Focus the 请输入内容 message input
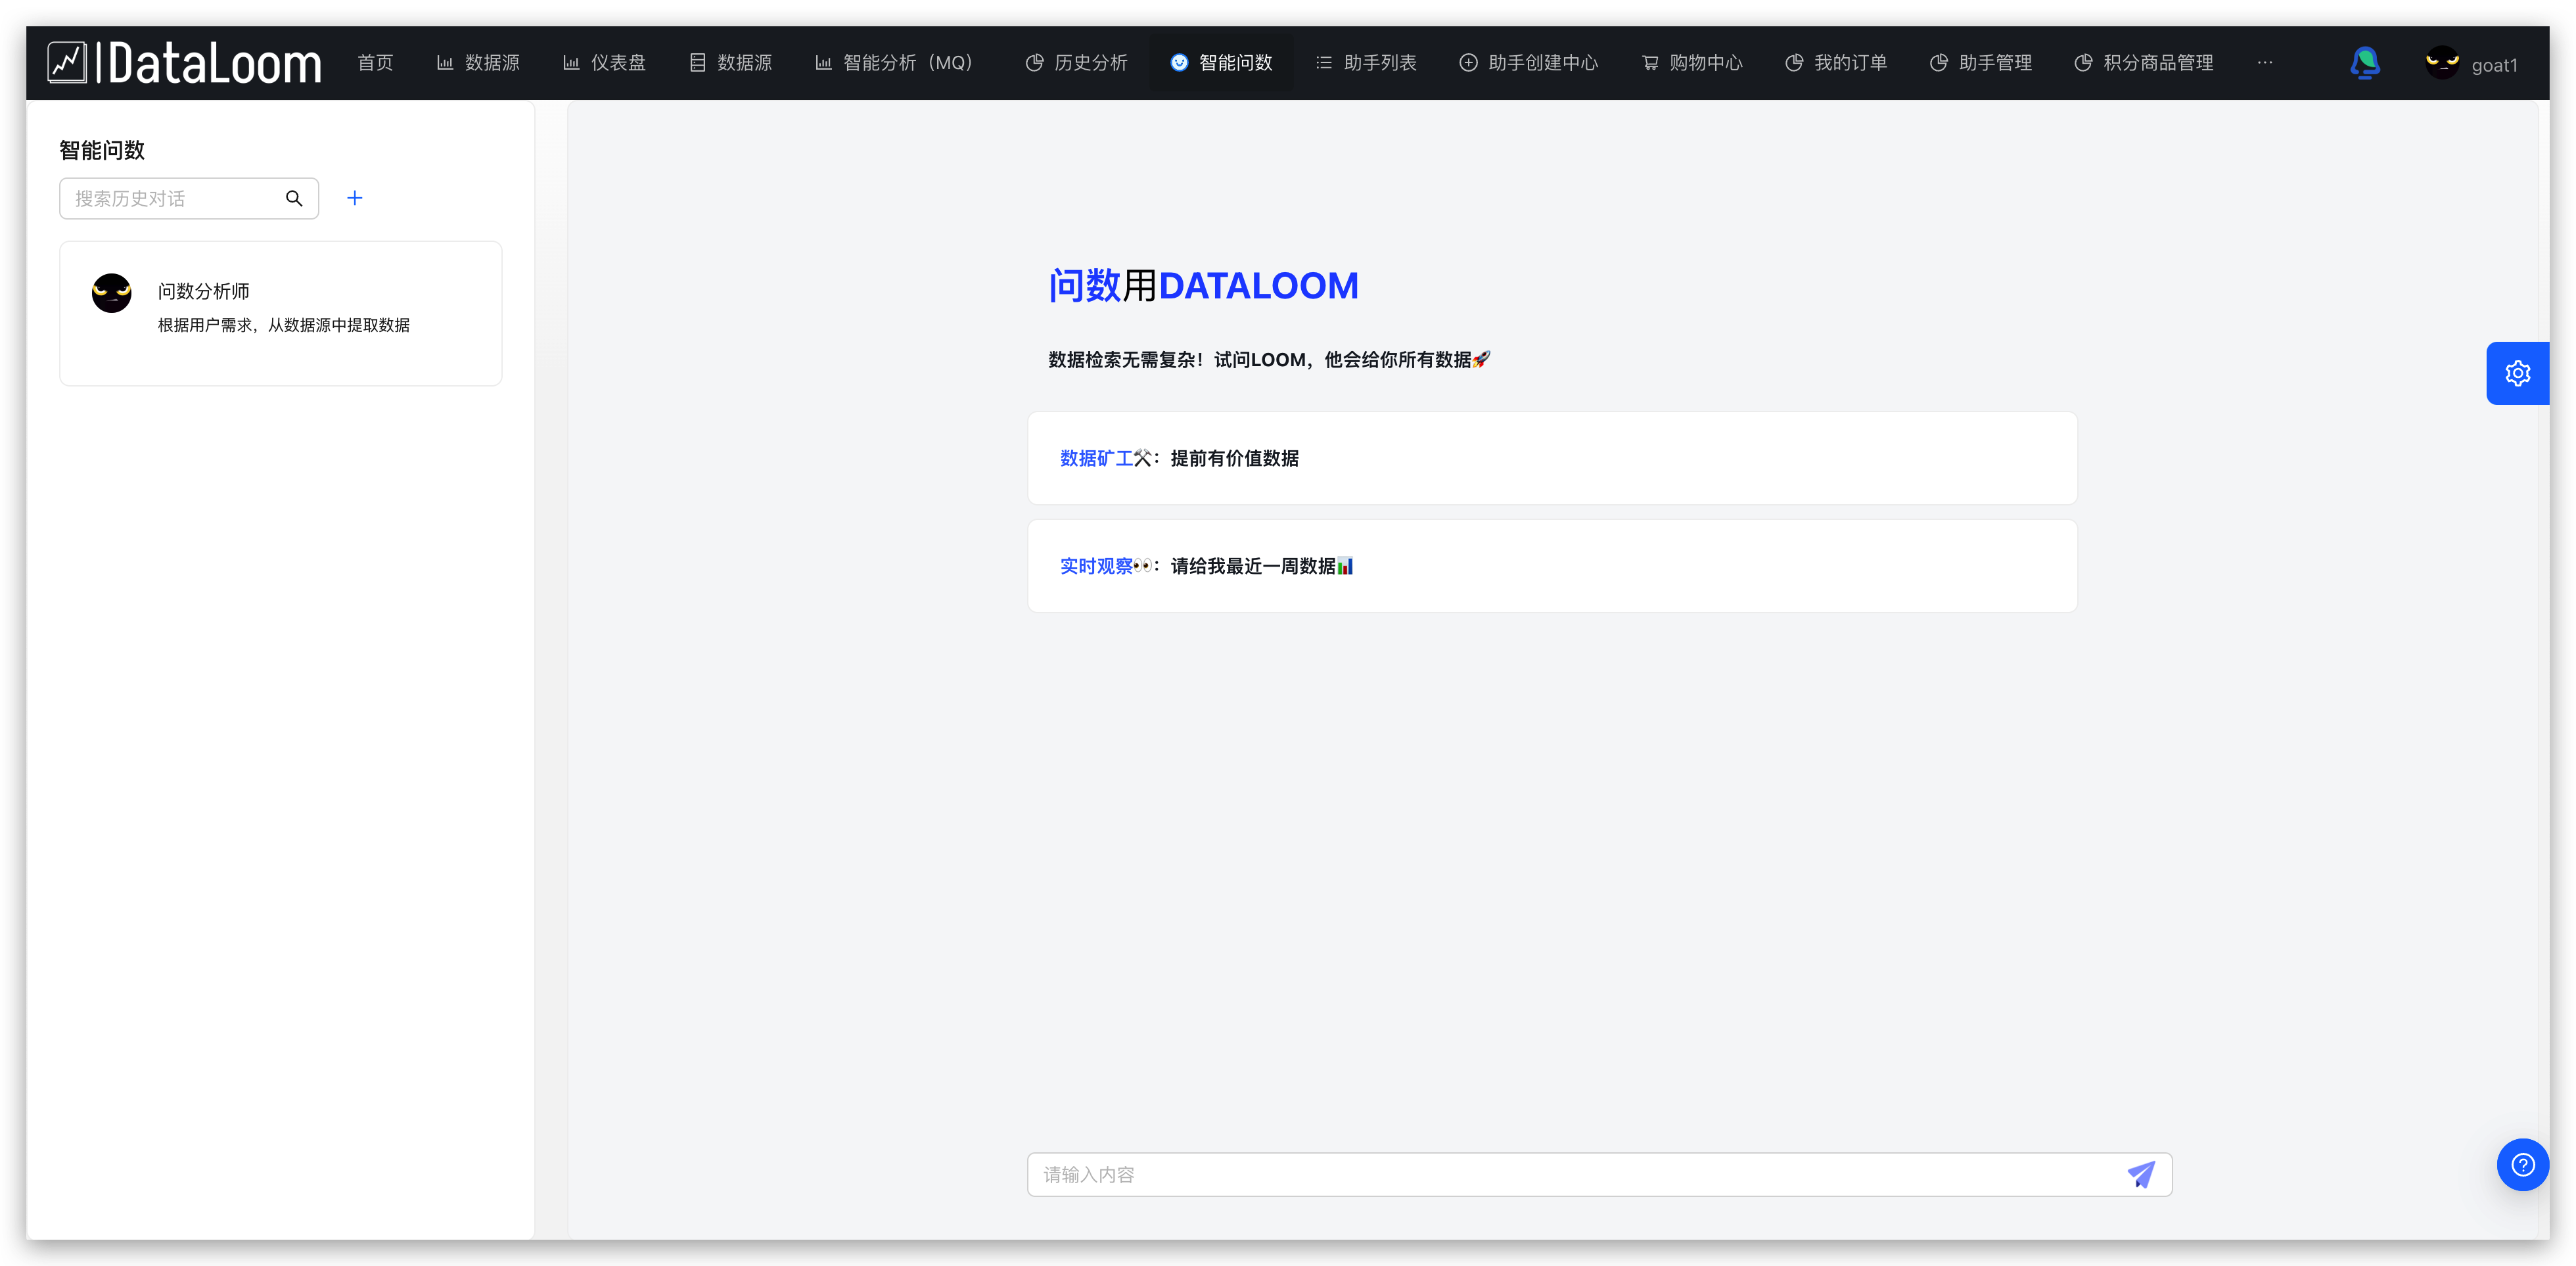The height and width of the screenshot is (1266, 2576). (1599, 1174)
